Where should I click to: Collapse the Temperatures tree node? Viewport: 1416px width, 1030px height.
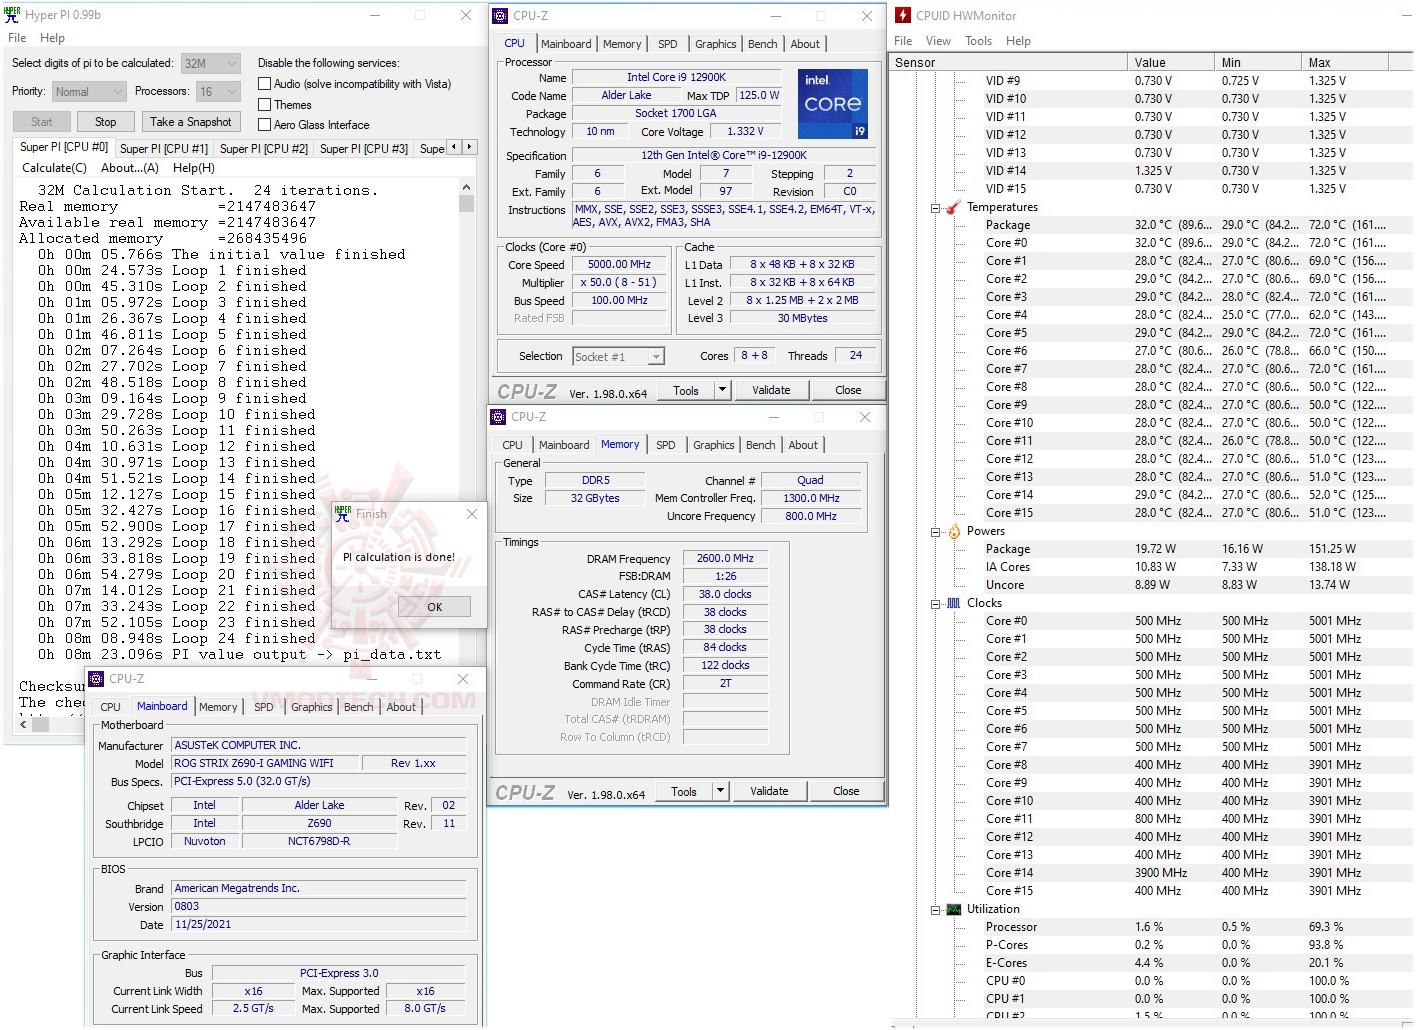click(936, 208)
